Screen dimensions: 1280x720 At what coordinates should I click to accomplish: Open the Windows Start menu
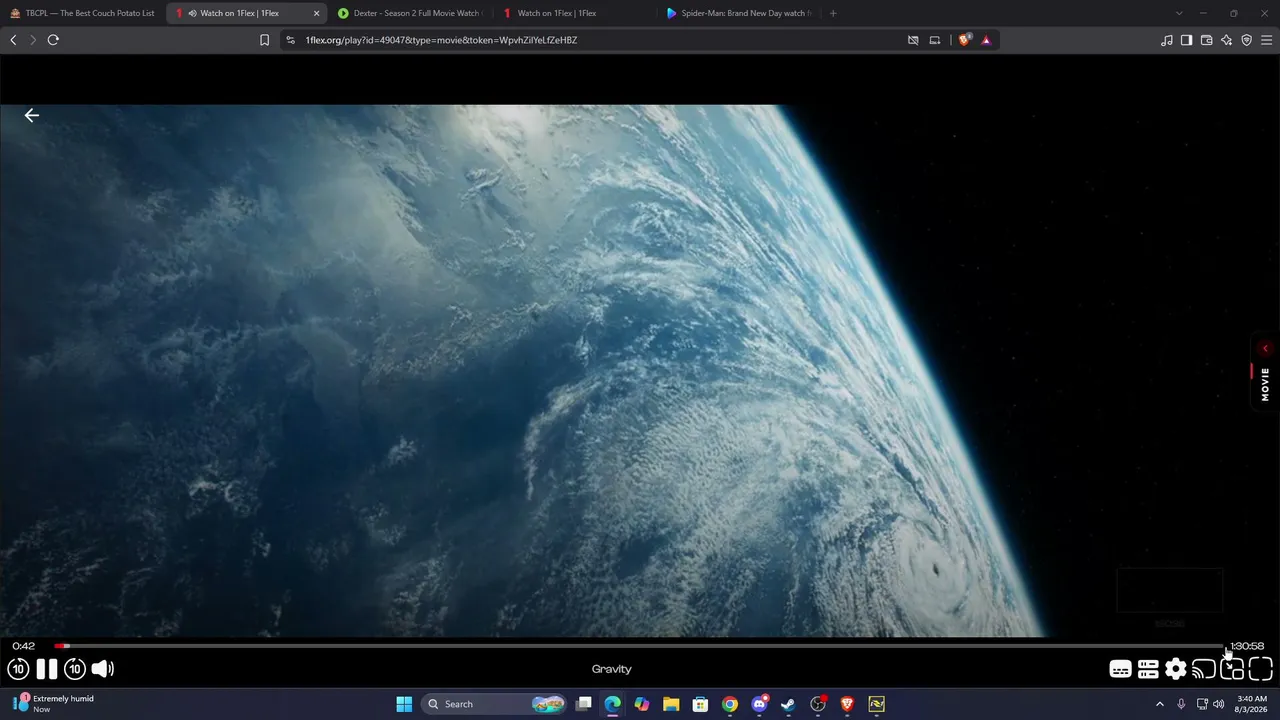pos(404,704)
